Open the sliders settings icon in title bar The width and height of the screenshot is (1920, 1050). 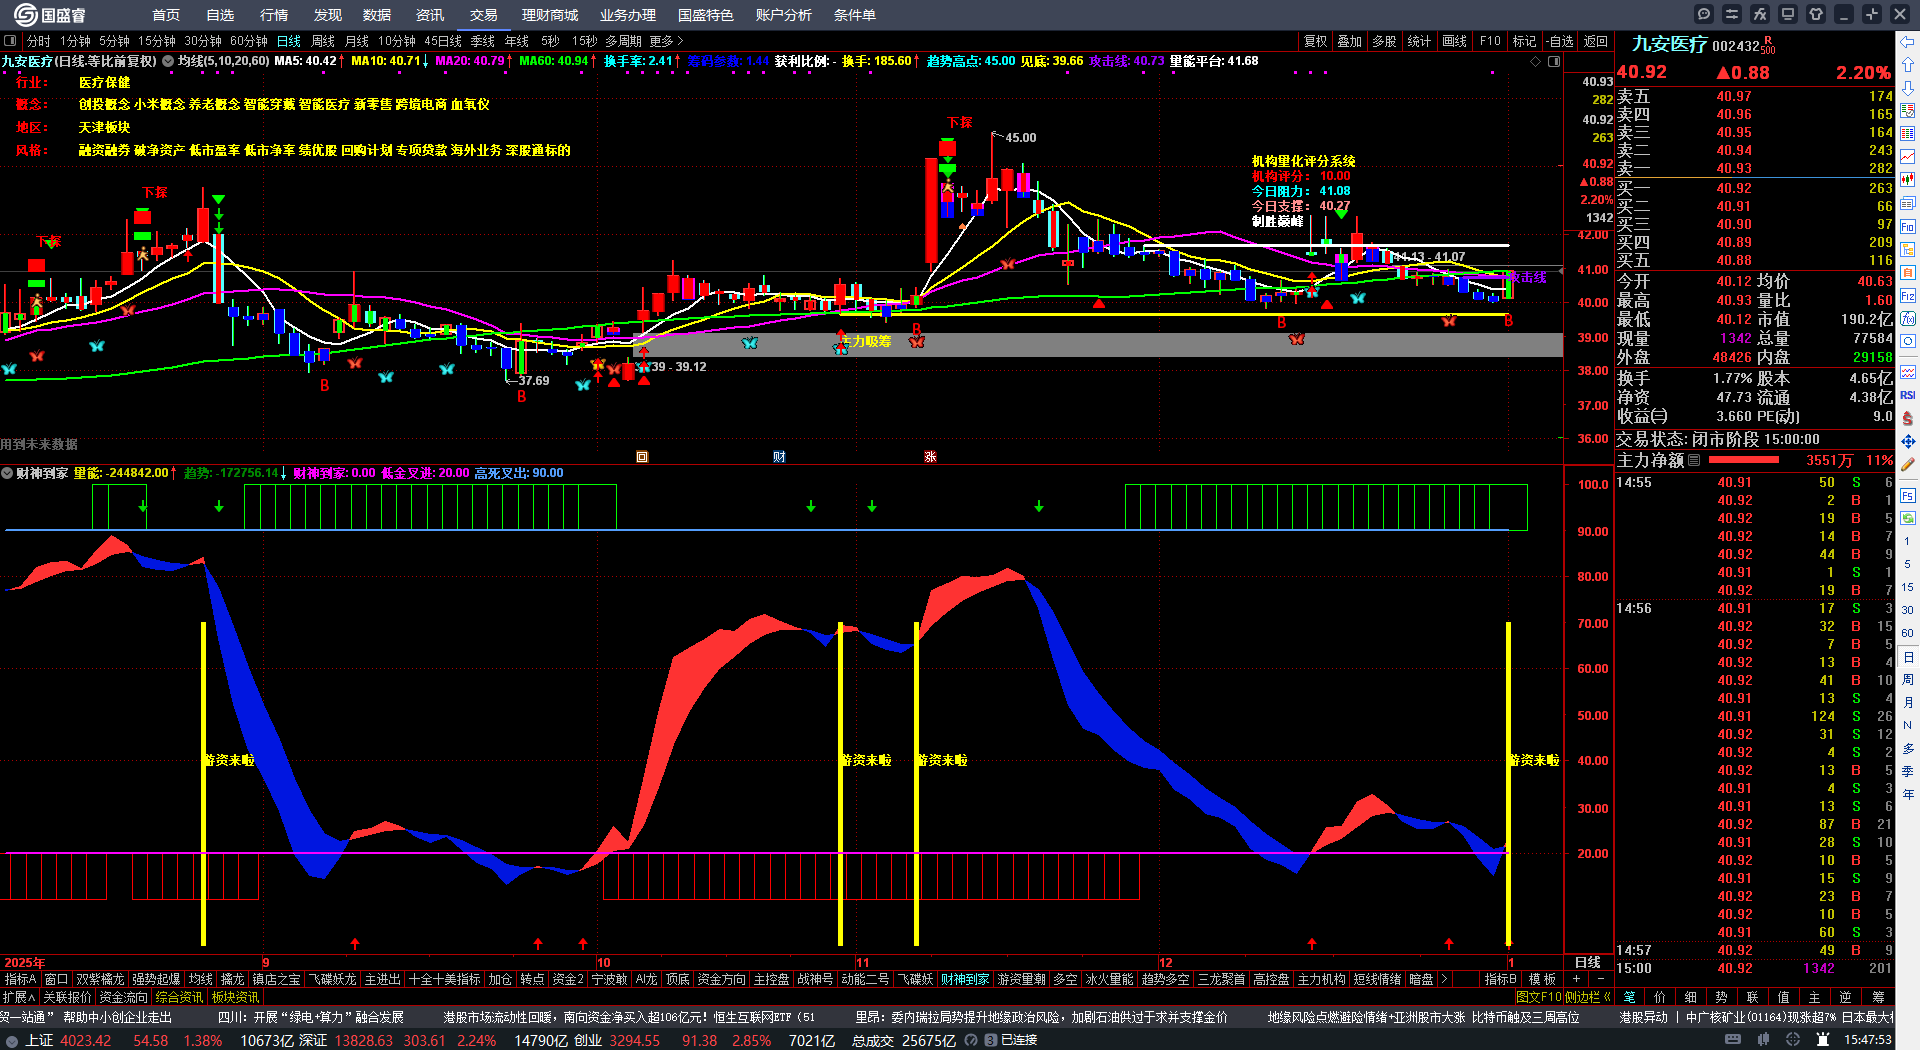(x=1732, y=14)
